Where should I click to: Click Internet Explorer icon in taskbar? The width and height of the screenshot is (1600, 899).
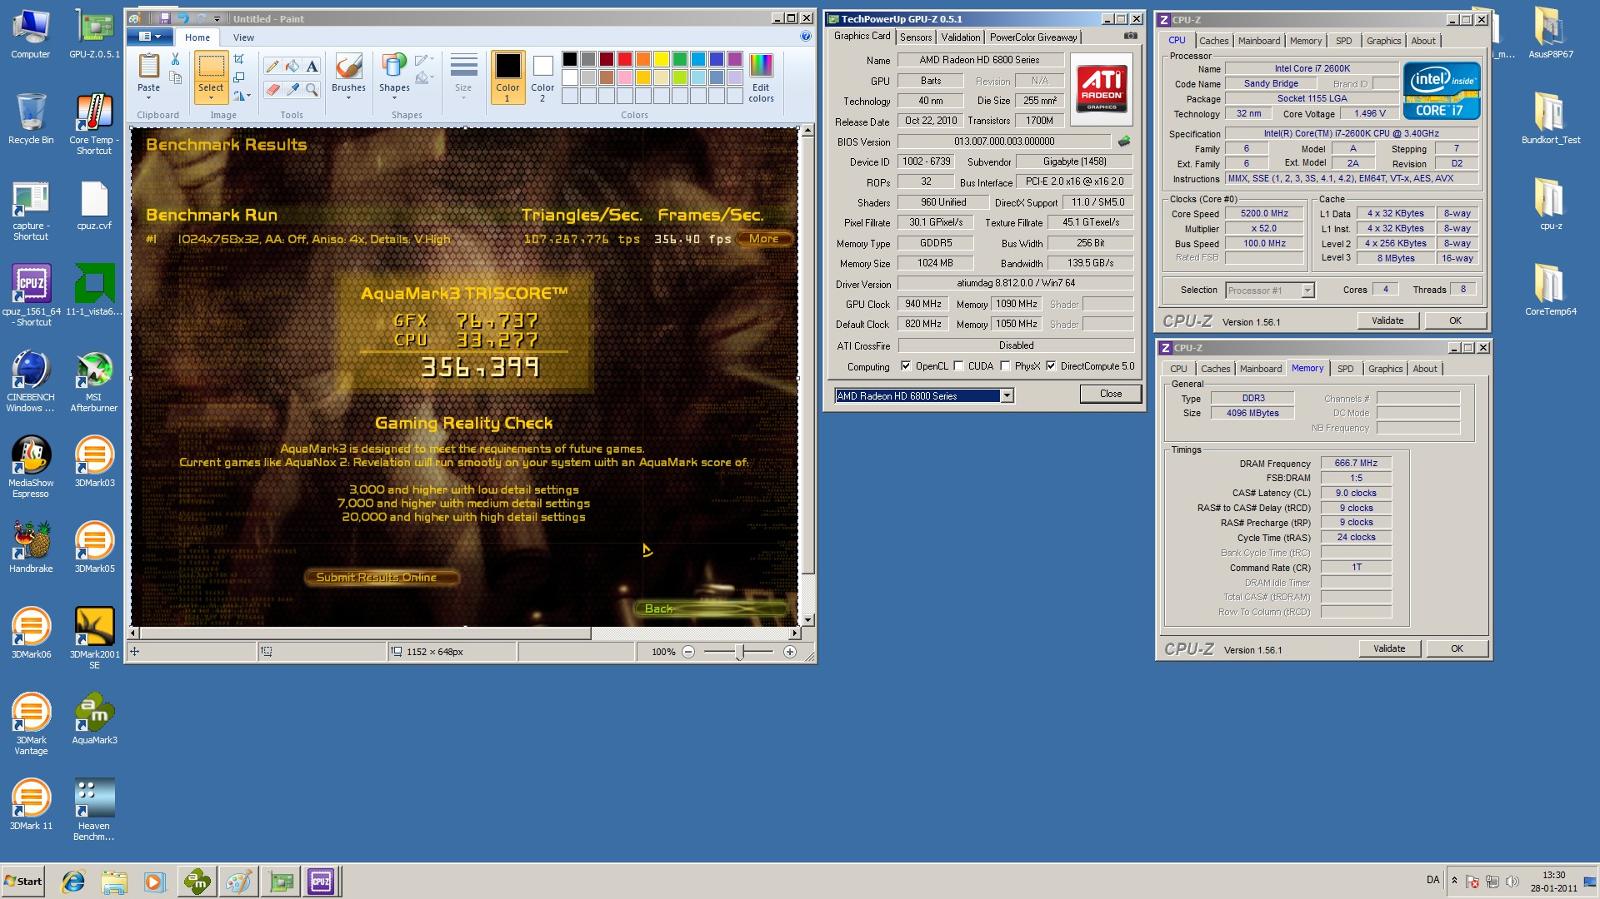(x=74, y=881)
